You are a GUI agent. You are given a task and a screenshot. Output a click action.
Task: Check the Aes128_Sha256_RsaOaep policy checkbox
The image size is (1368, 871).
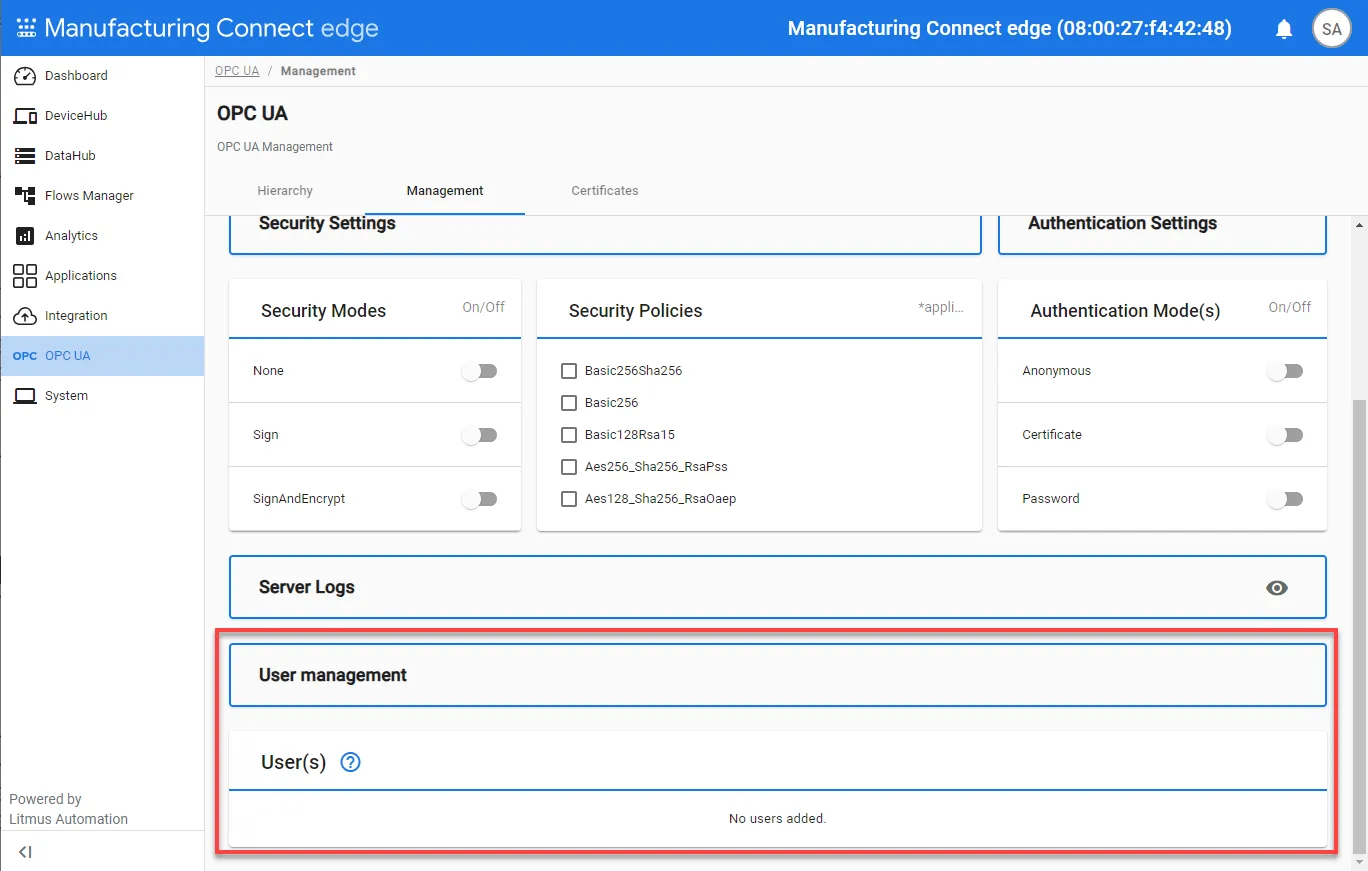click(569, 499)
